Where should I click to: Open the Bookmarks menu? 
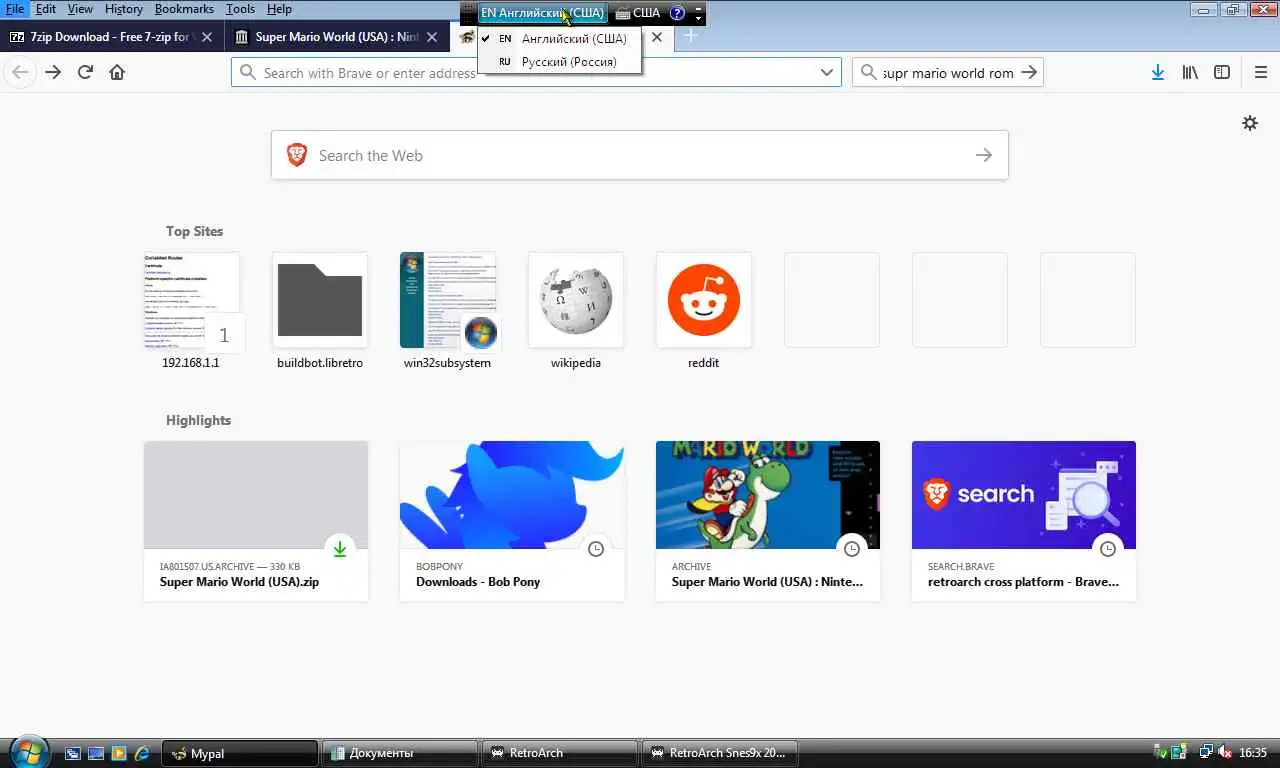coord(184,9)
